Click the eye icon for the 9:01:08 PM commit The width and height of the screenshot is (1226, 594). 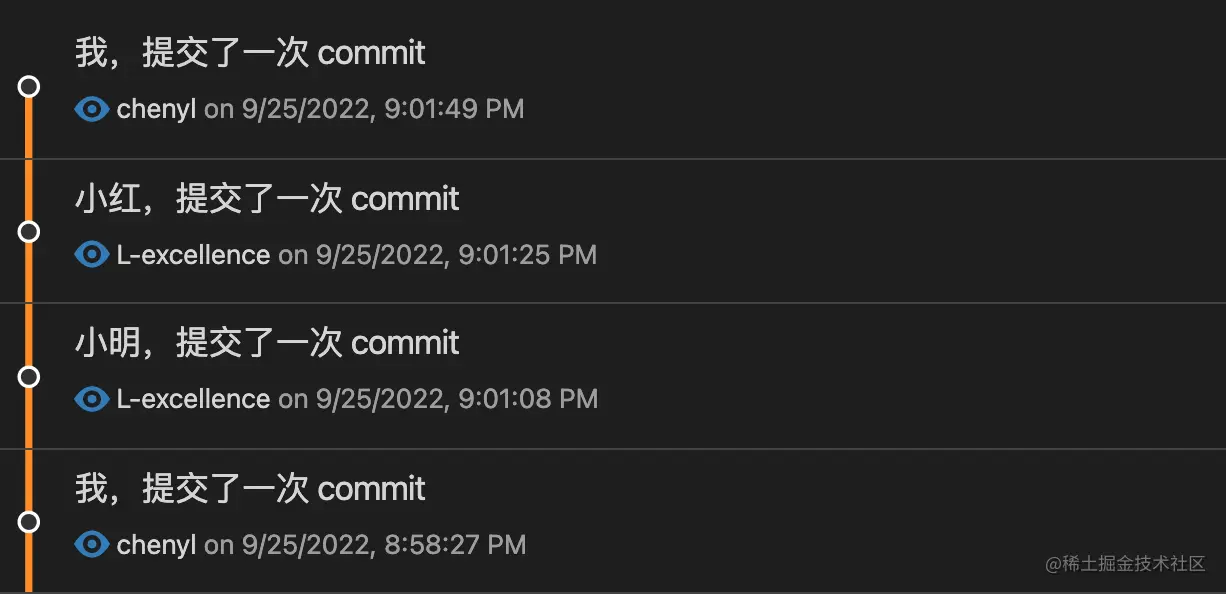click(x=92, y=399)
